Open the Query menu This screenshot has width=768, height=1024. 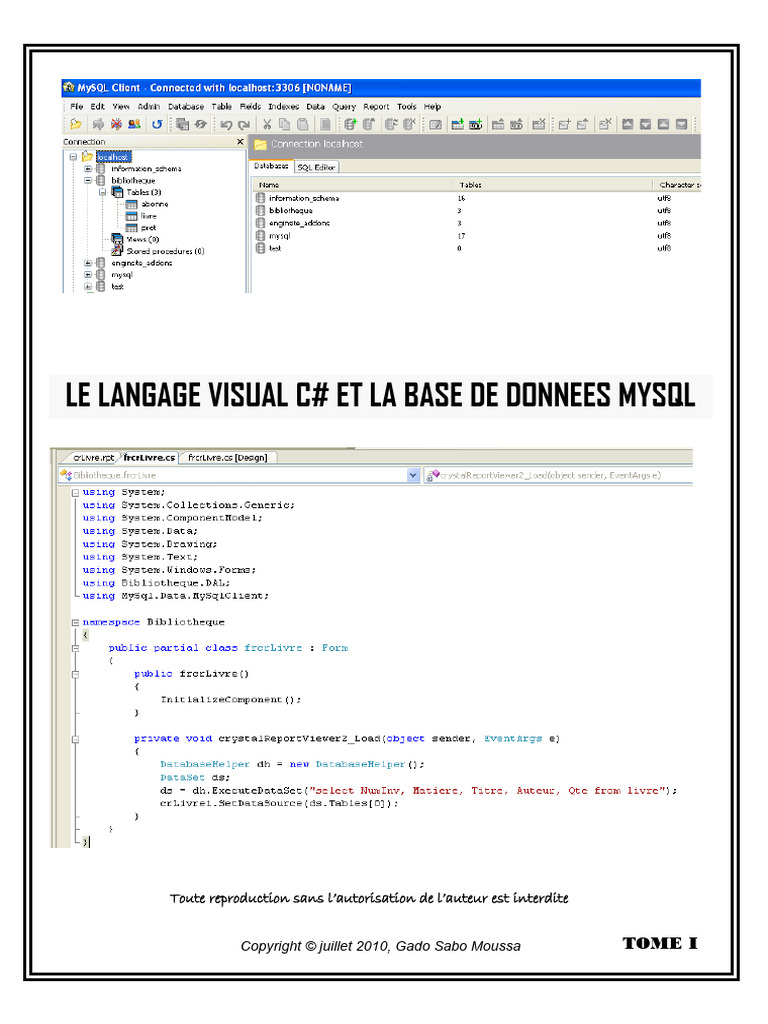pos(344,106)
